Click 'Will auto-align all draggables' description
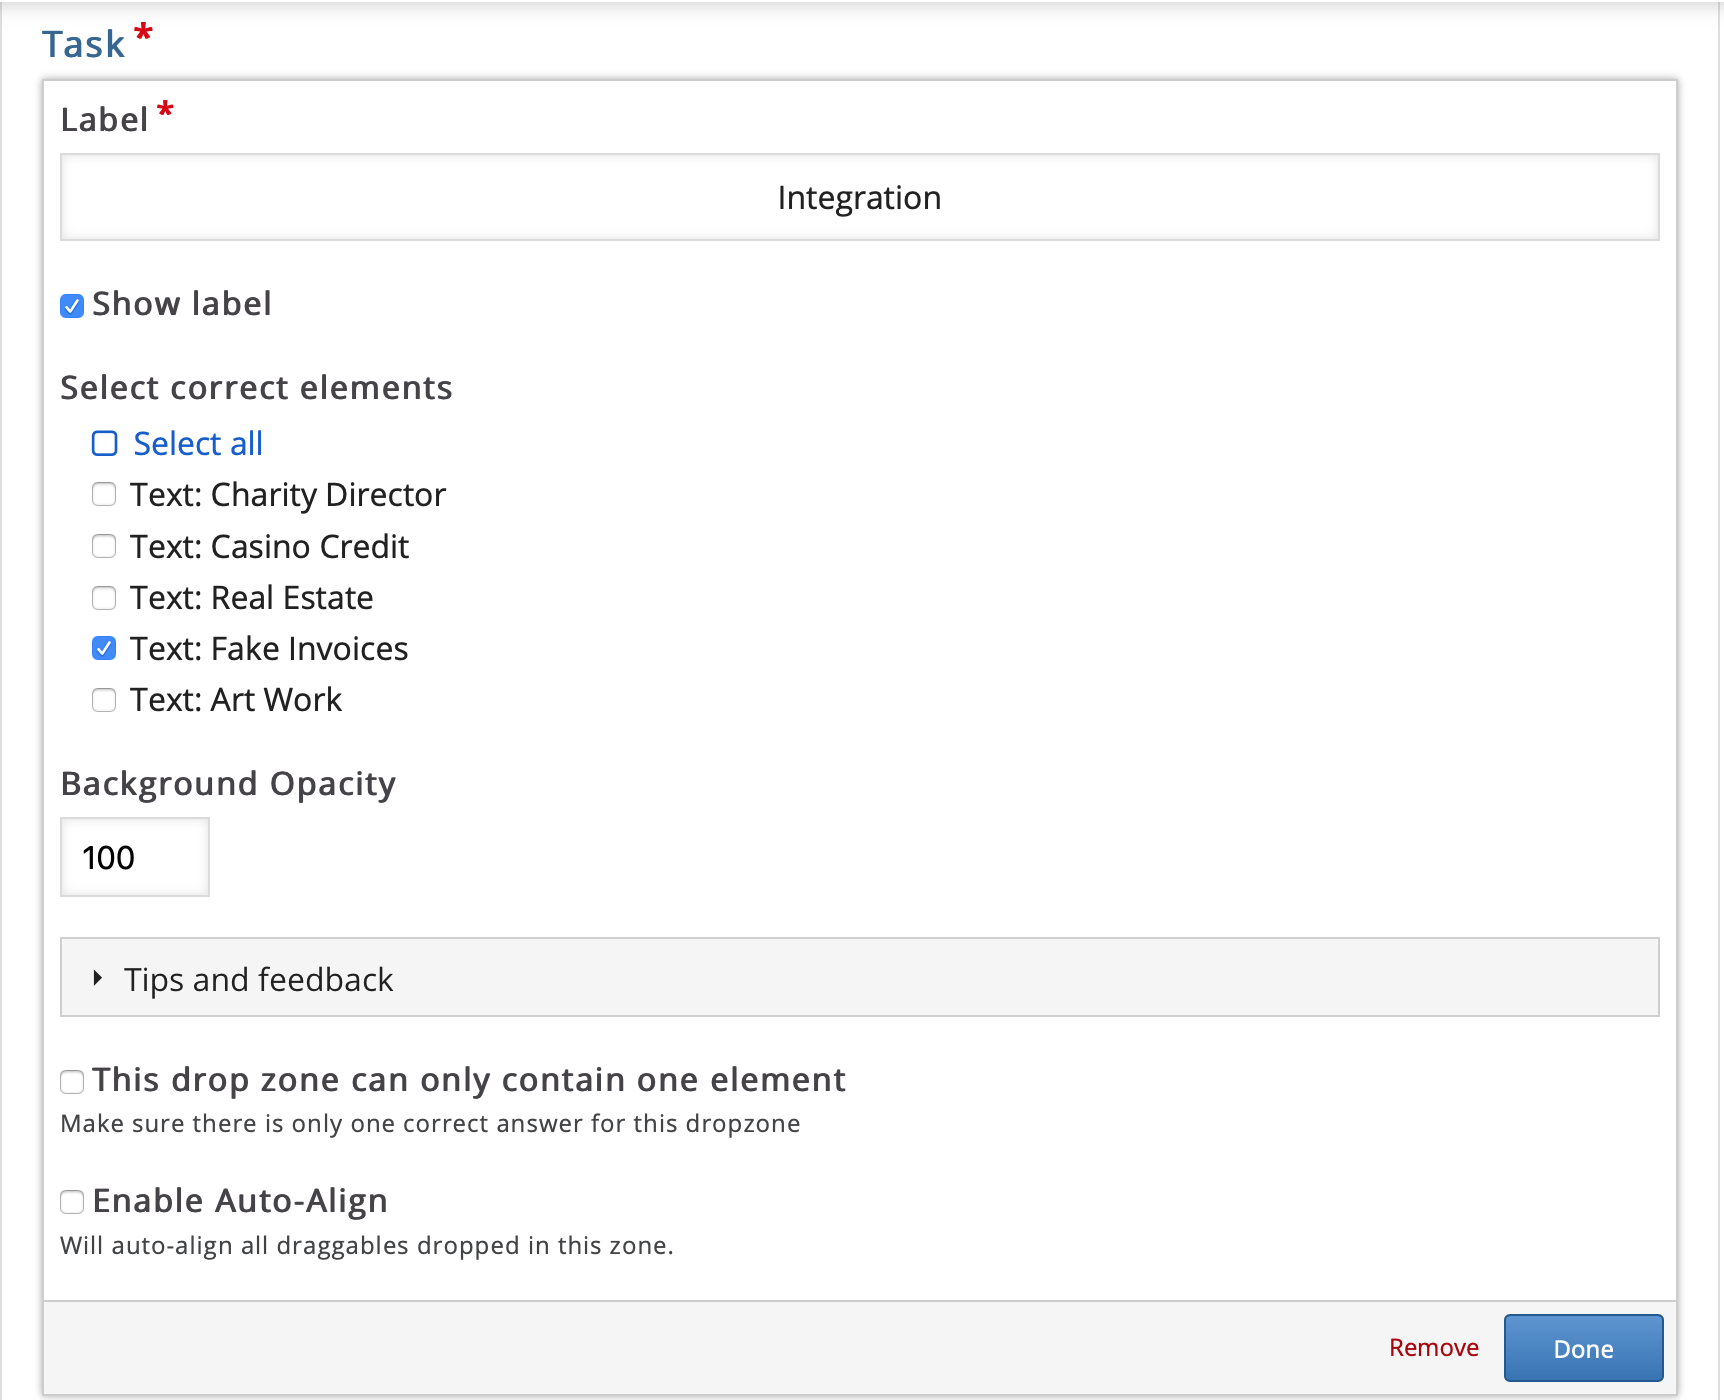Screen dimensions: 1724x1400 point(367,1245)
